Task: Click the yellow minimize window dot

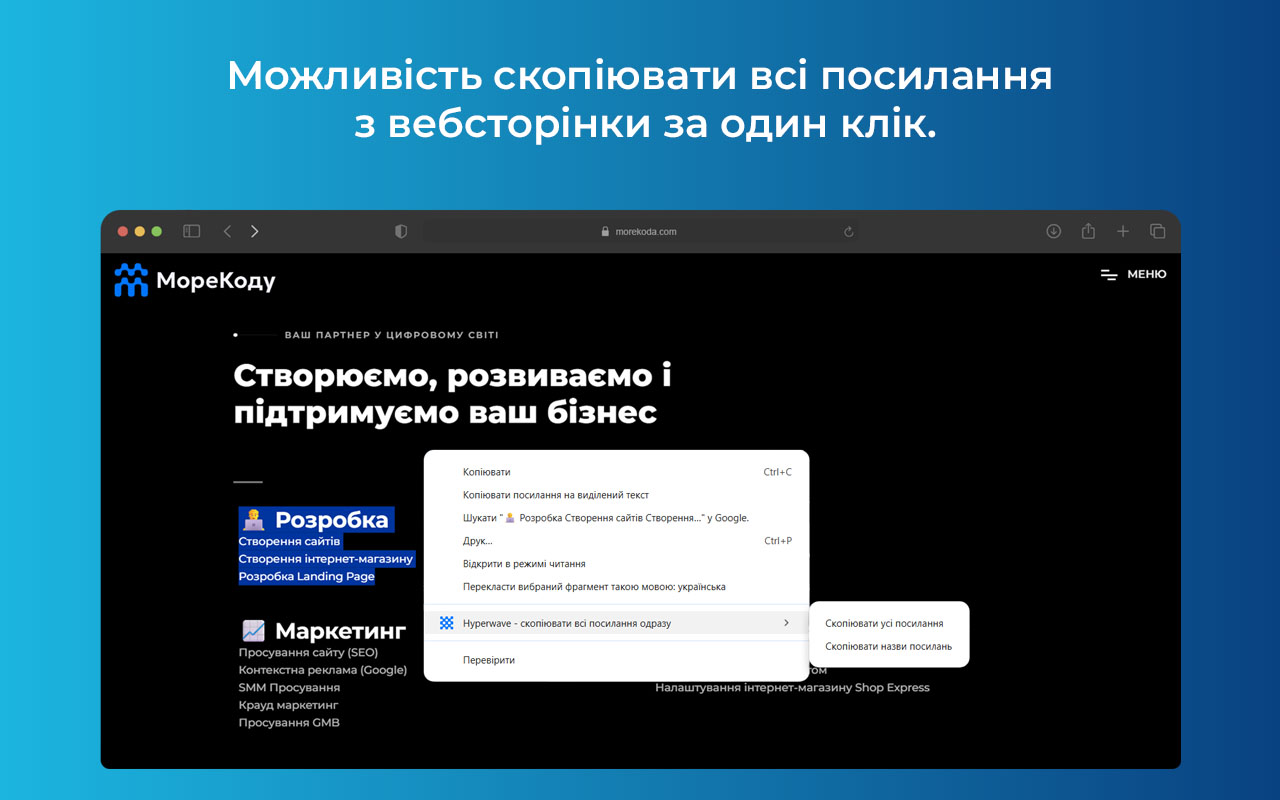Action: [x=140, y=231]
